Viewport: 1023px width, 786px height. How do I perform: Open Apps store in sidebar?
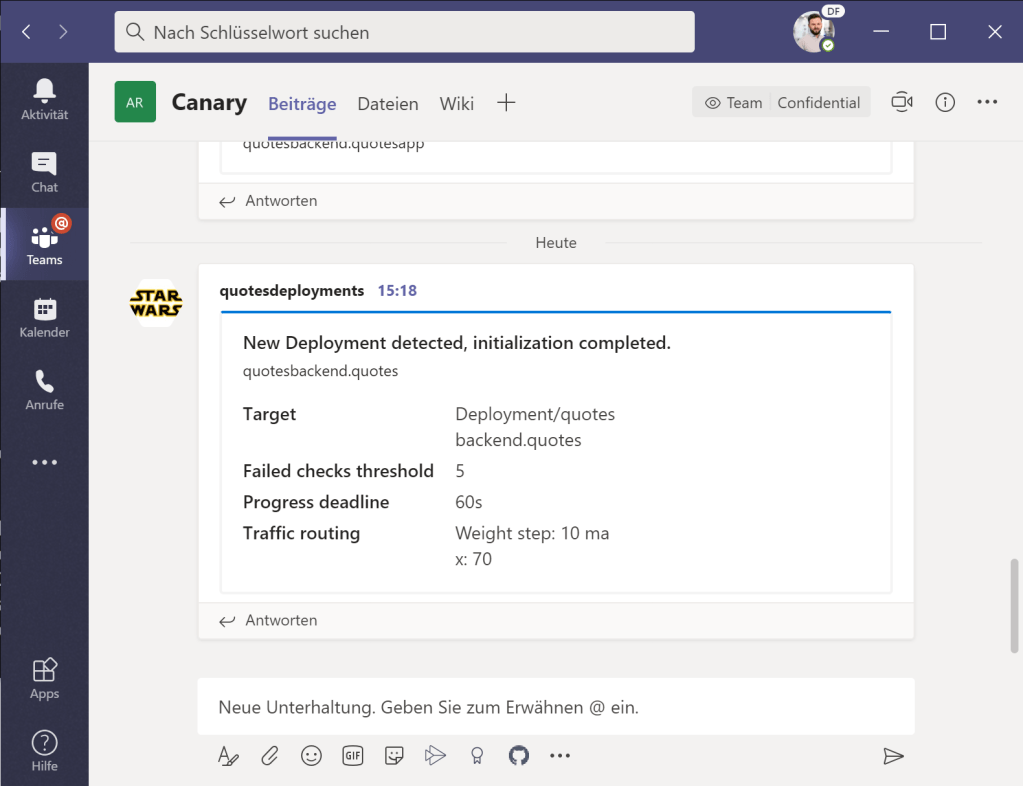click(x=44, y=679)
